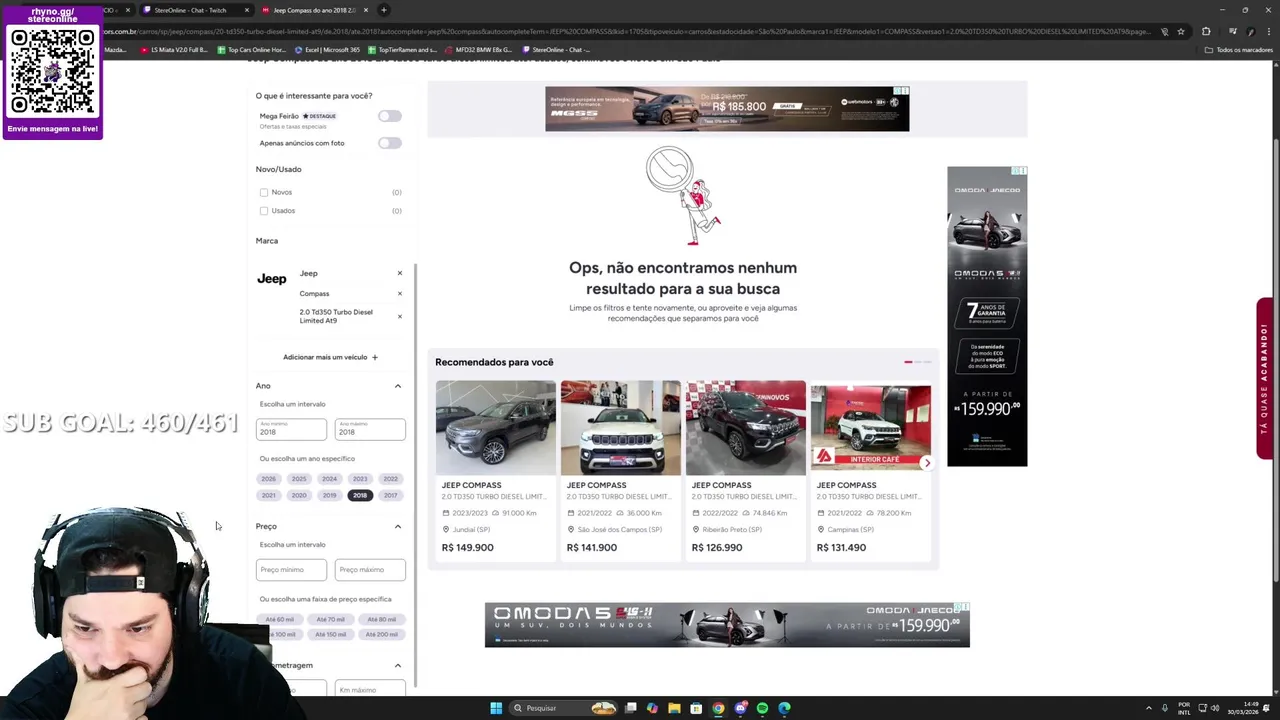
Task: Open Copilot from the taskbar
Action: (653, 708)
